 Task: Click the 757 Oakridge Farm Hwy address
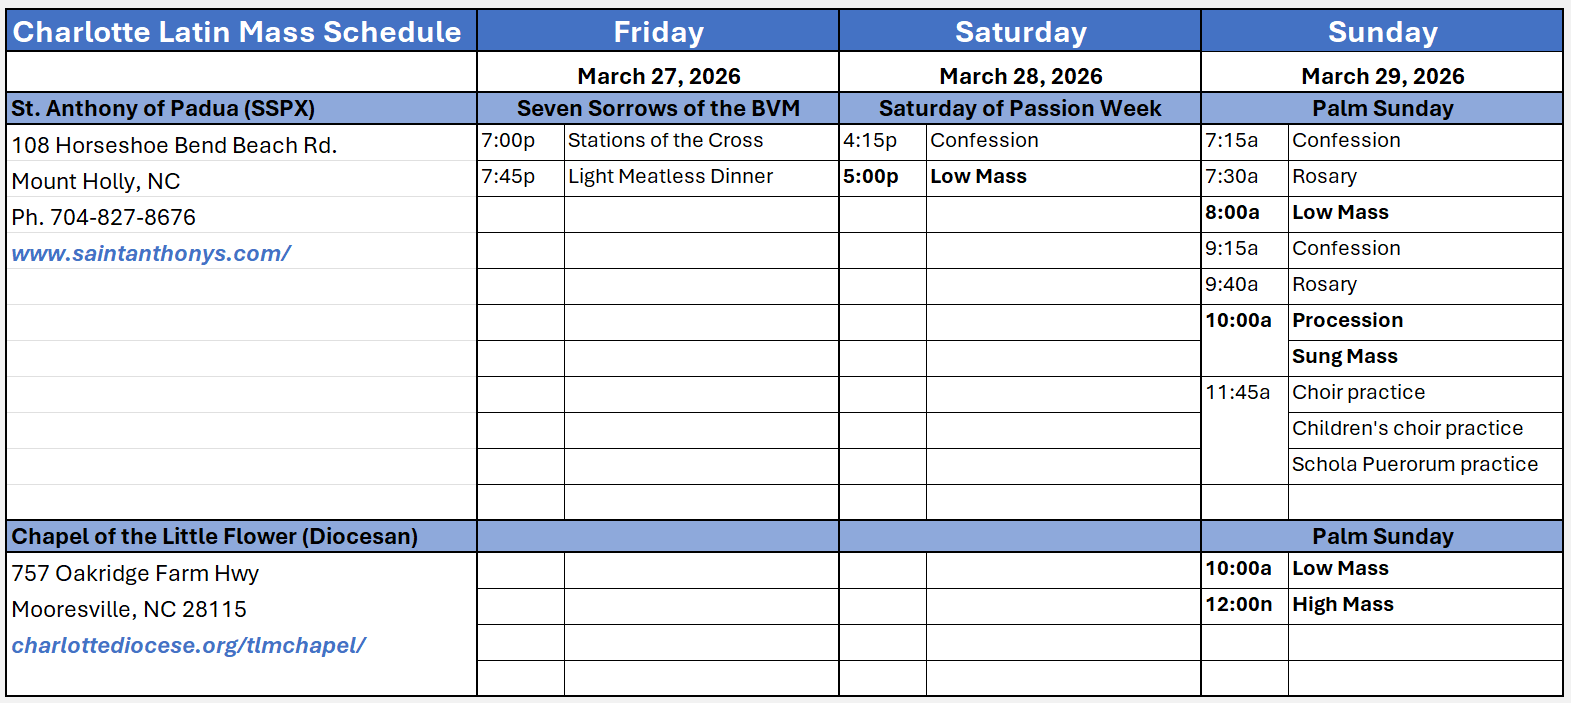(135, 574)
